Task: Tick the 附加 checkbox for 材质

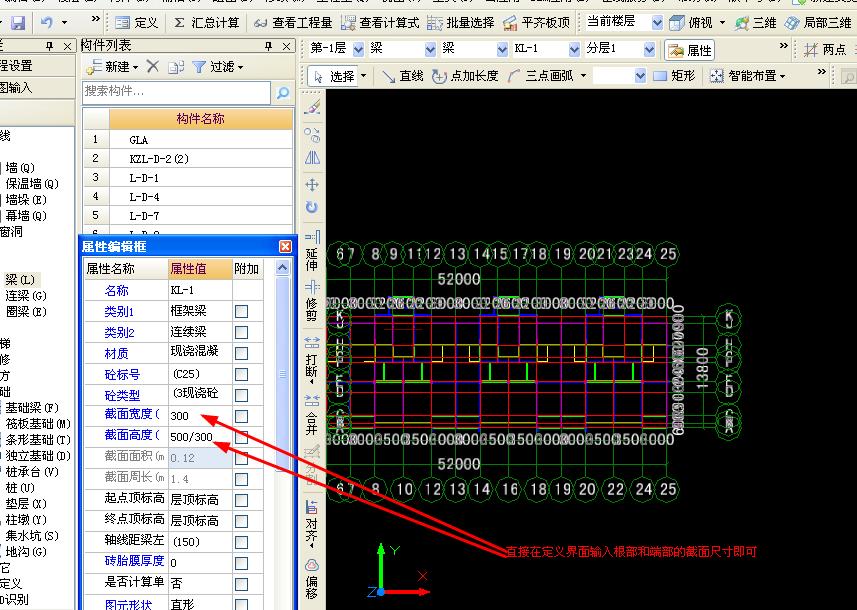Action: [241, 353]
